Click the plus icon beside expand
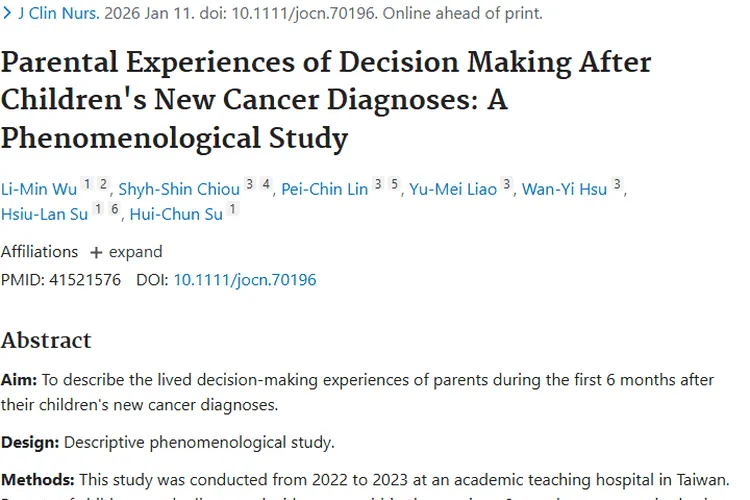Viewport: 750px width, 500px height. [96, 252]
